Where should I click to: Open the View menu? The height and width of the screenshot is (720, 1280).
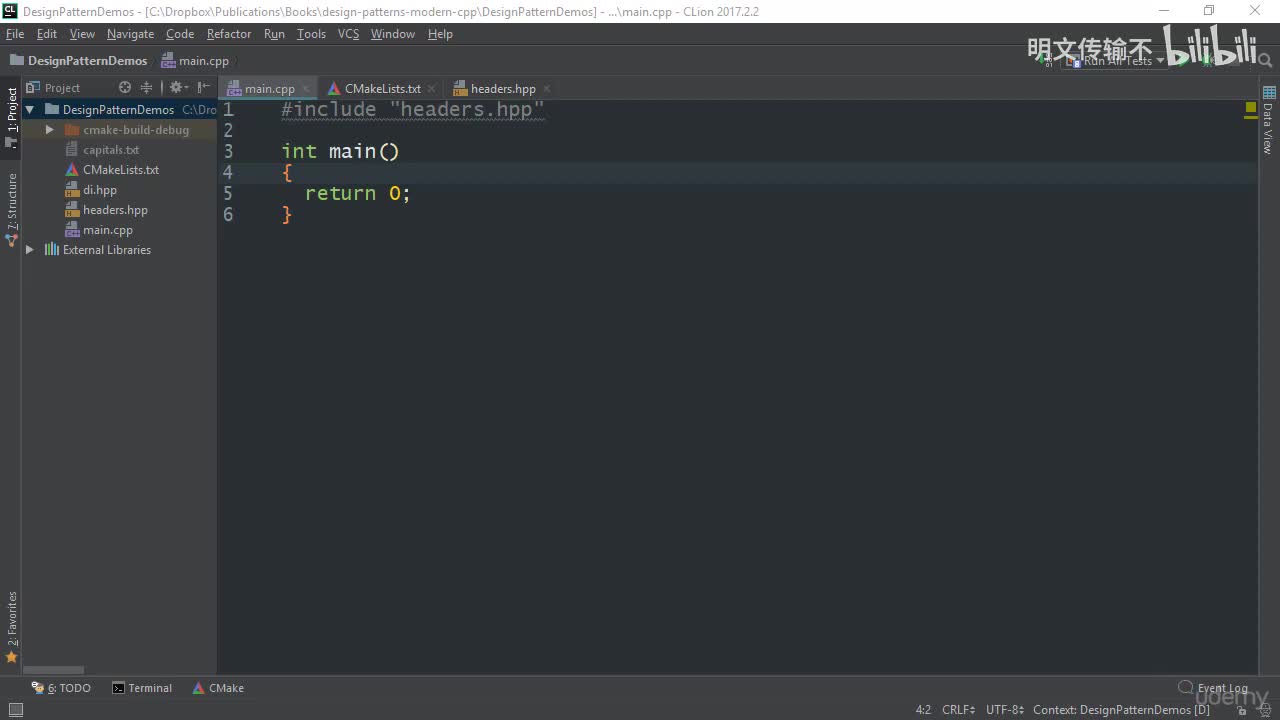82,34
